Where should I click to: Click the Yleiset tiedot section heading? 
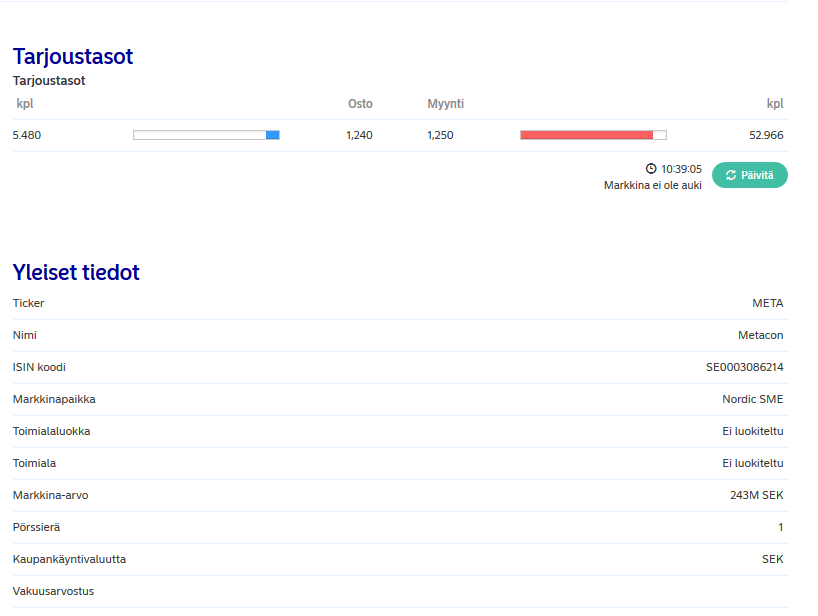(x=76, y=272)
